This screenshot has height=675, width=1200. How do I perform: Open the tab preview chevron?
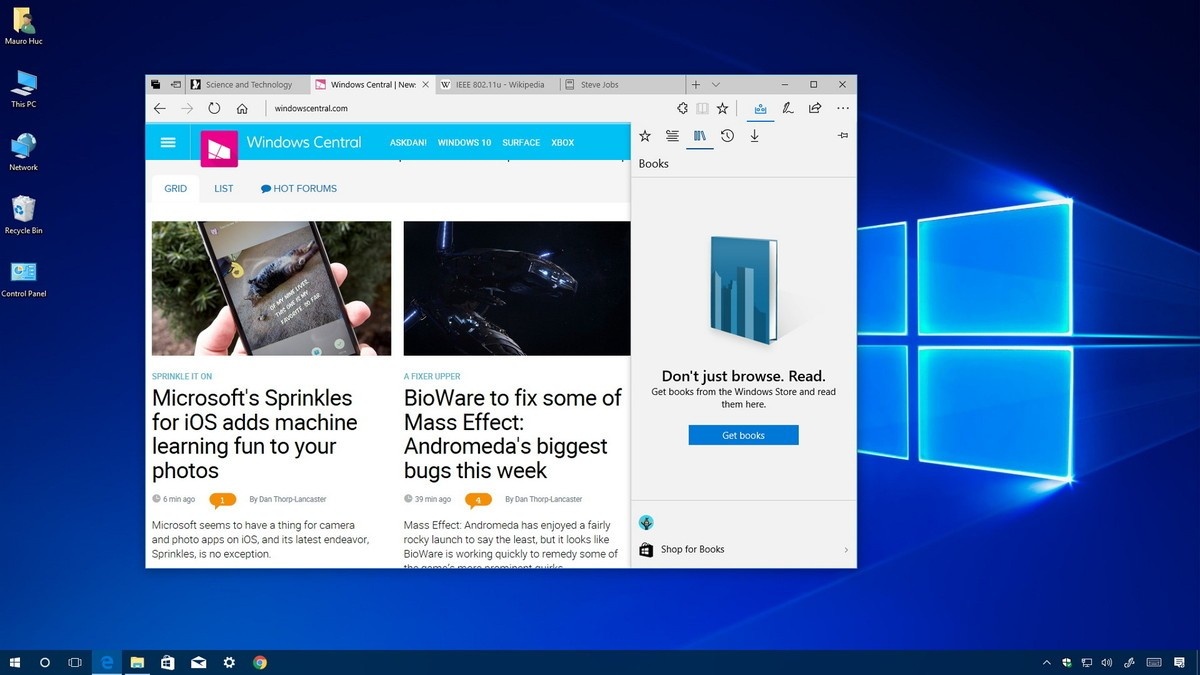point(716,84)
